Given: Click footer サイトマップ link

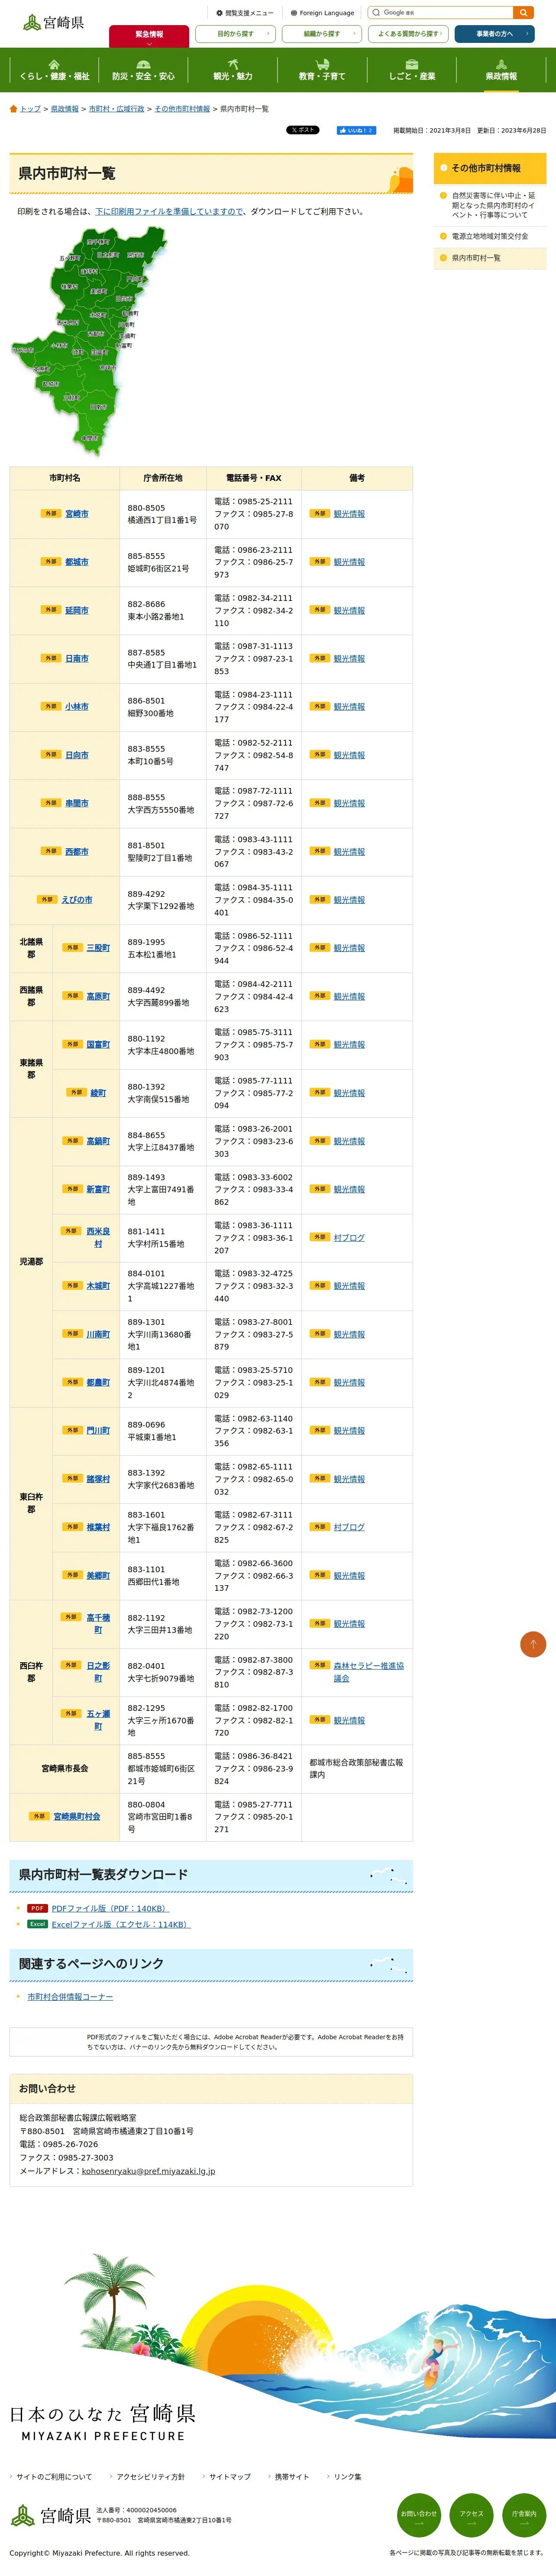Looking at the screenshot, I should pyautogui.click(x=230, y=2477).
